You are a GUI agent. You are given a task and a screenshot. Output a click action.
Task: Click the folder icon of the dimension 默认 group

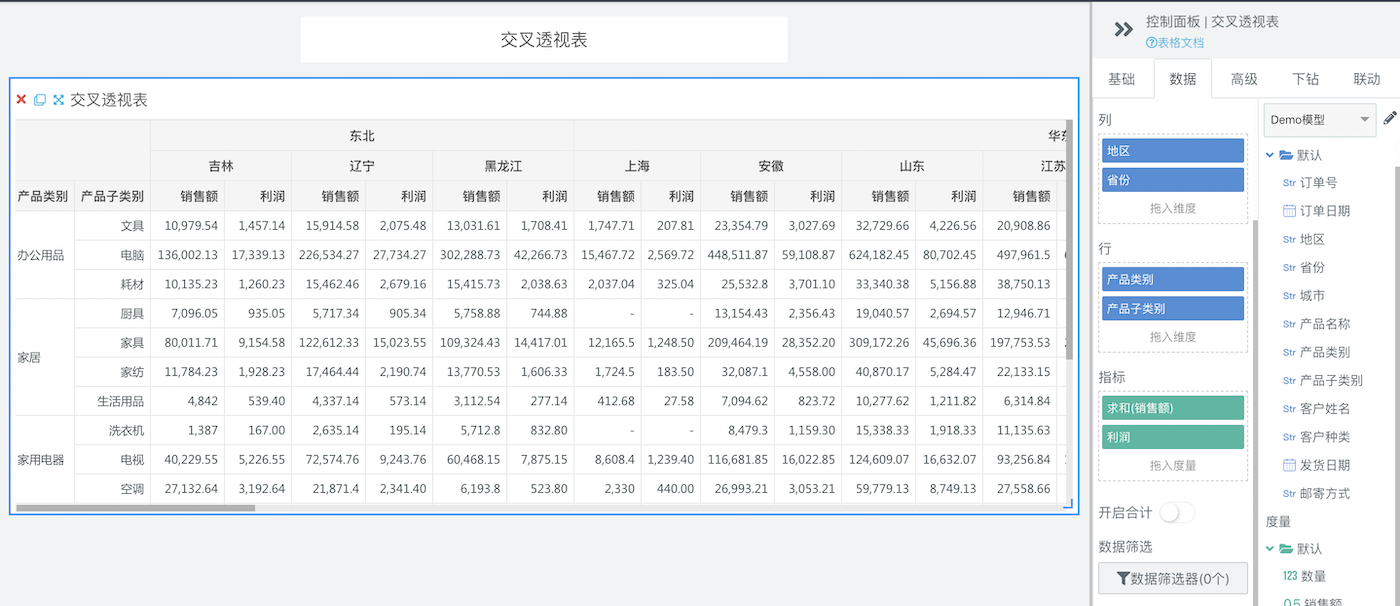1286,155
